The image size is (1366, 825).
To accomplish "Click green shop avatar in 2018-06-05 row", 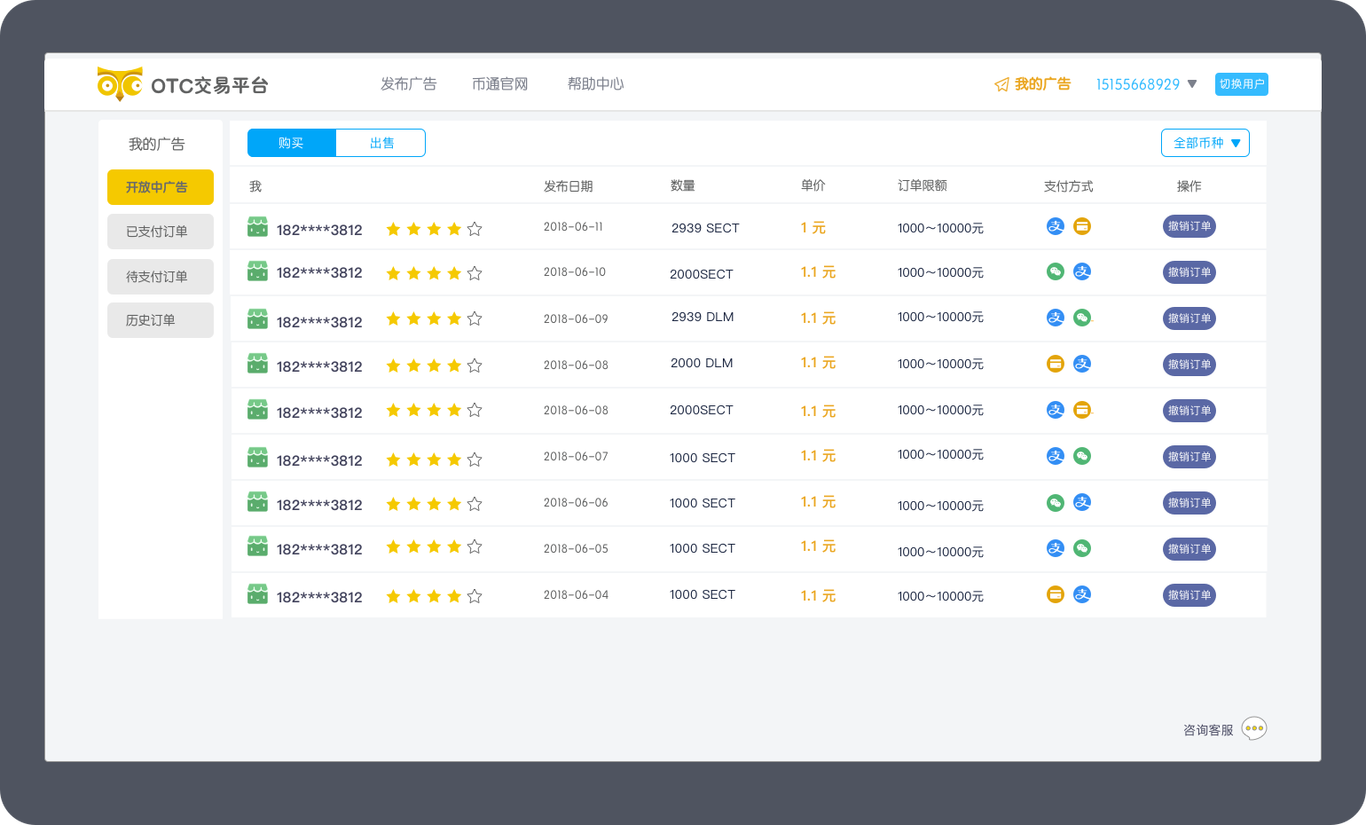I will (x=257, y=546).
